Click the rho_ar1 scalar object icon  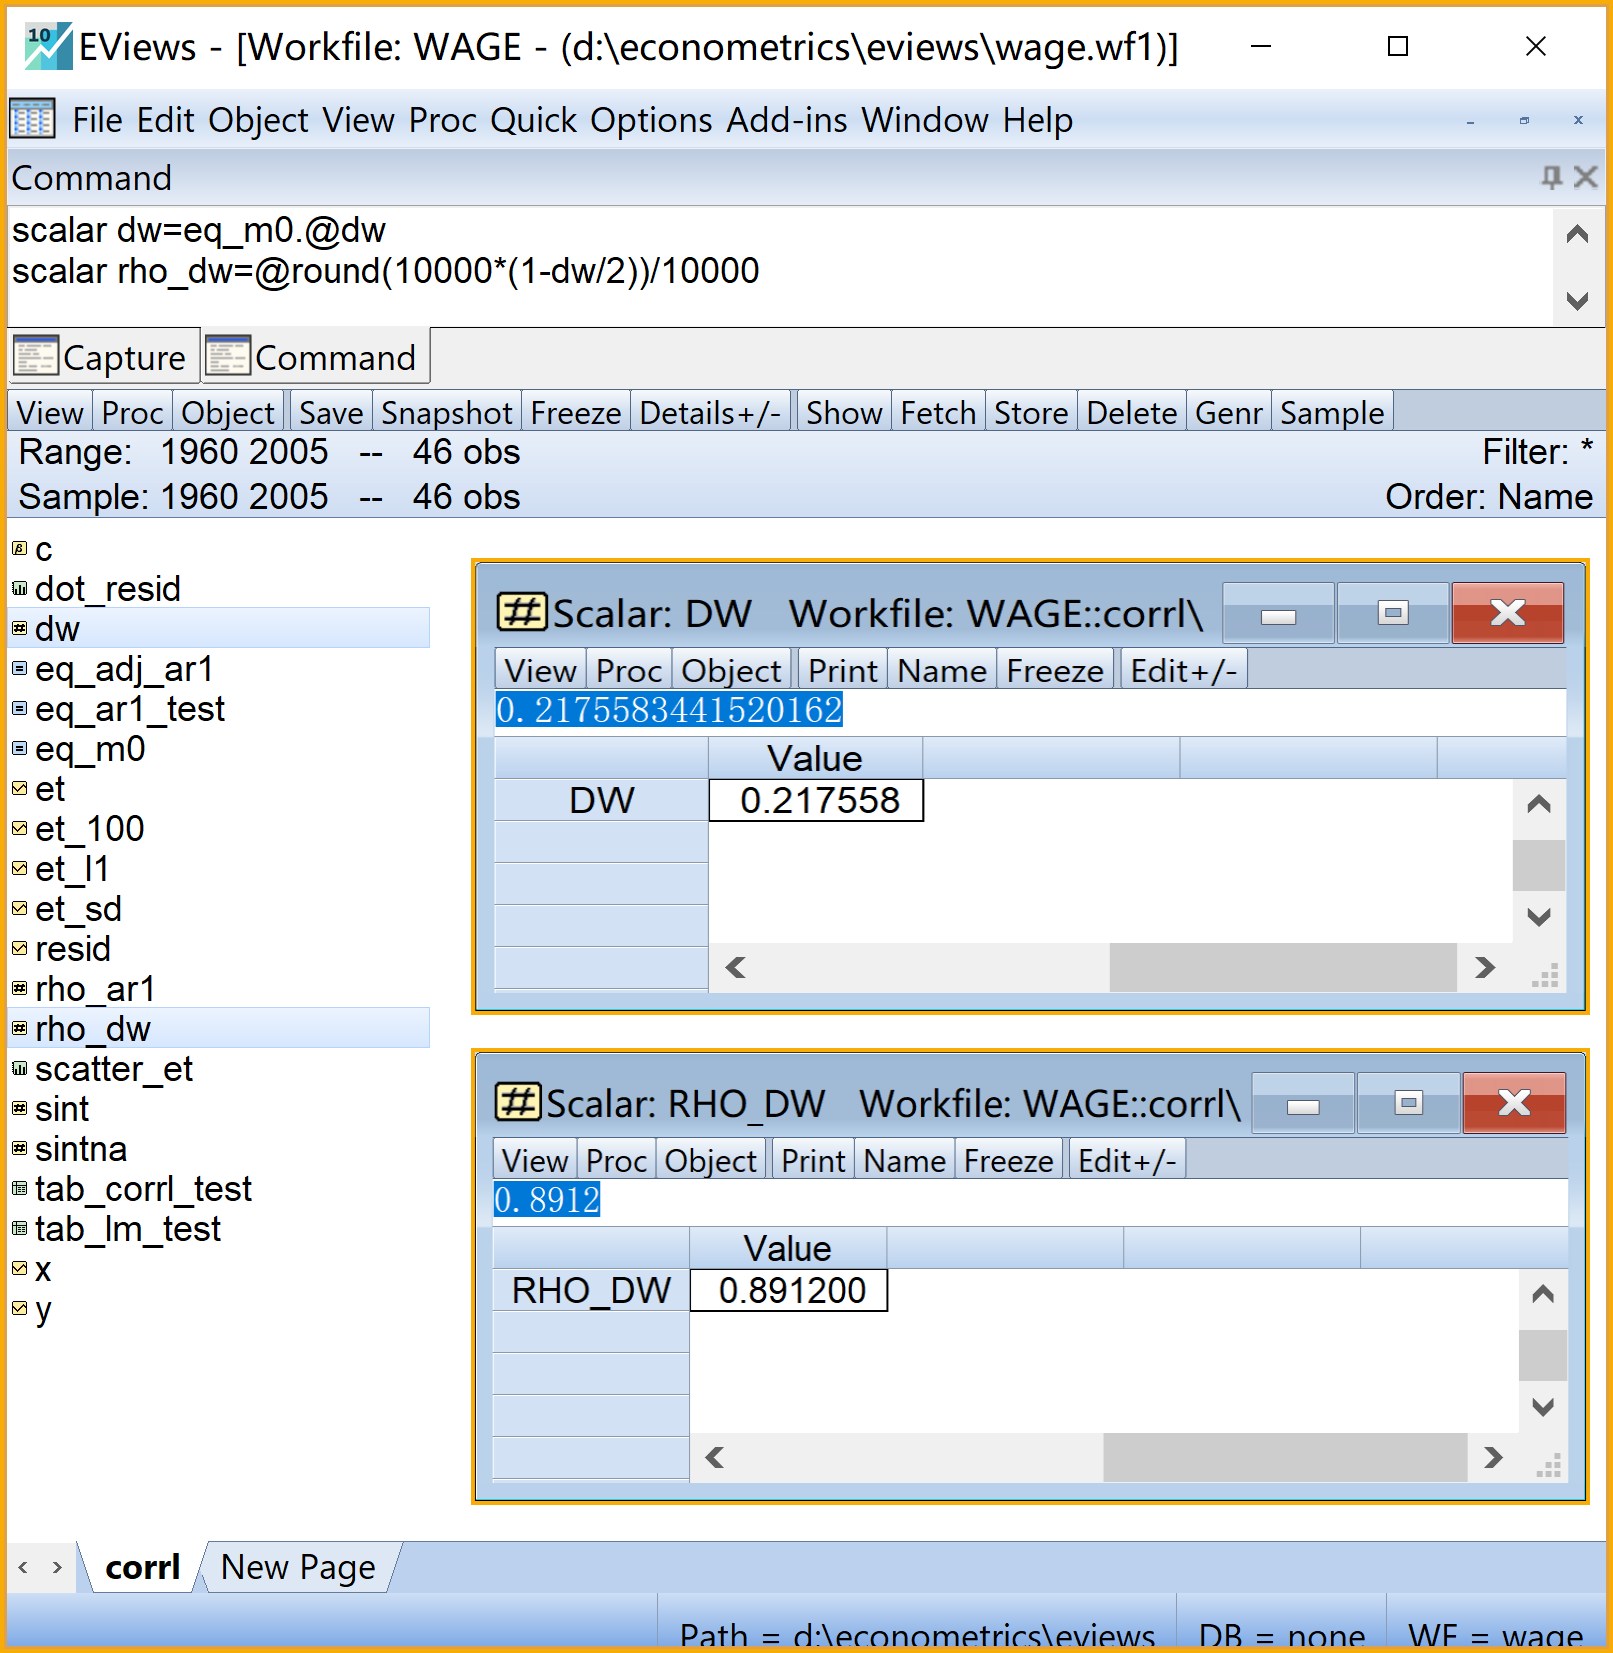pos(19,988)
